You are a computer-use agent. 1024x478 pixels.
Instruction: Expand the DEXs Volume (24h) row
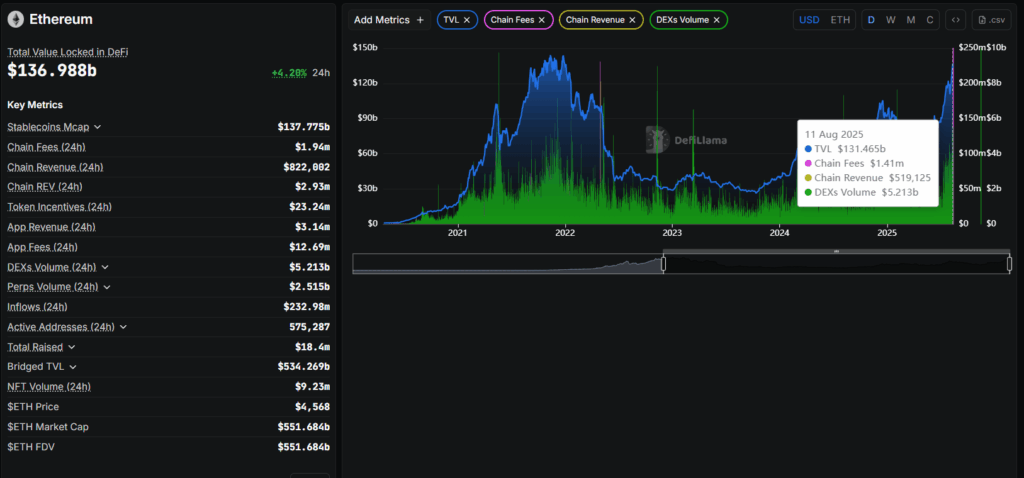[x=105, y=267]
